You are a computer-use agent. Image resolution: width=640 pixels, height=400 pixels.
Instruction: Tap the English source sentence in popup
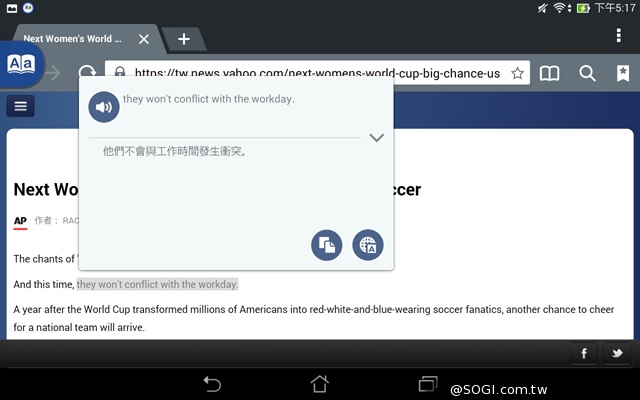(209, 99)
